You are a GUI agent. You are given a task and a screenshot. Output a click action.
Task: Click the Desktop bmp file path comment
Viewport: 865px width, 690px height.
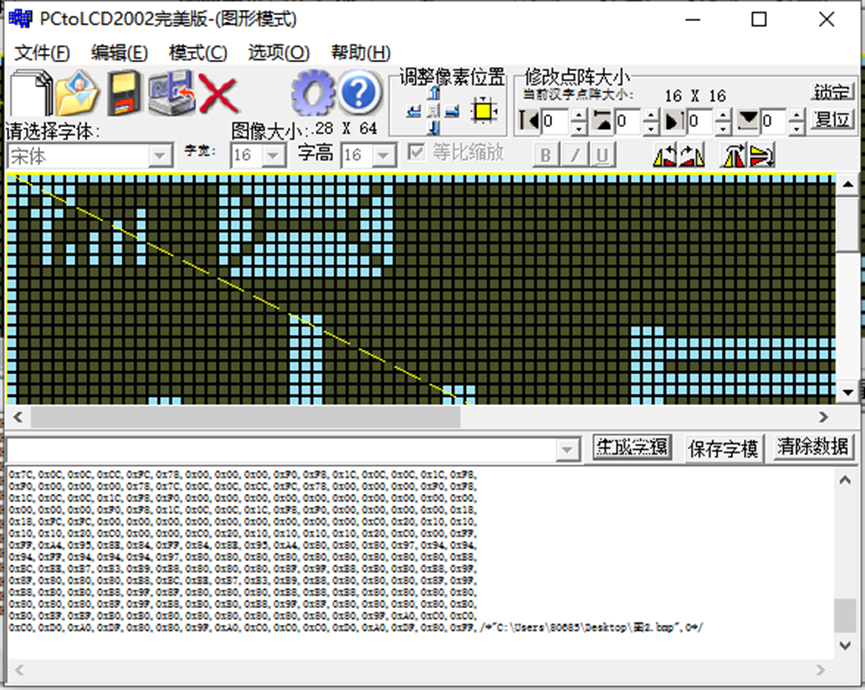tap(591, 628)
